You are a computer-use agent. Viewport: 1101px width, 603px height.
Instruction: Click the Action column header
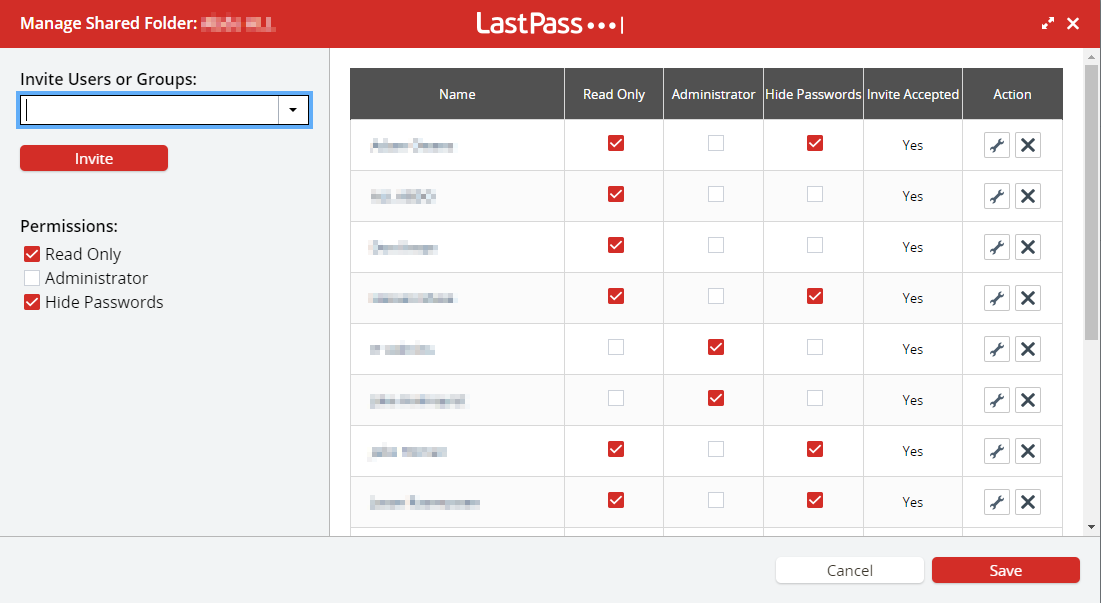tap(1013, 94)
